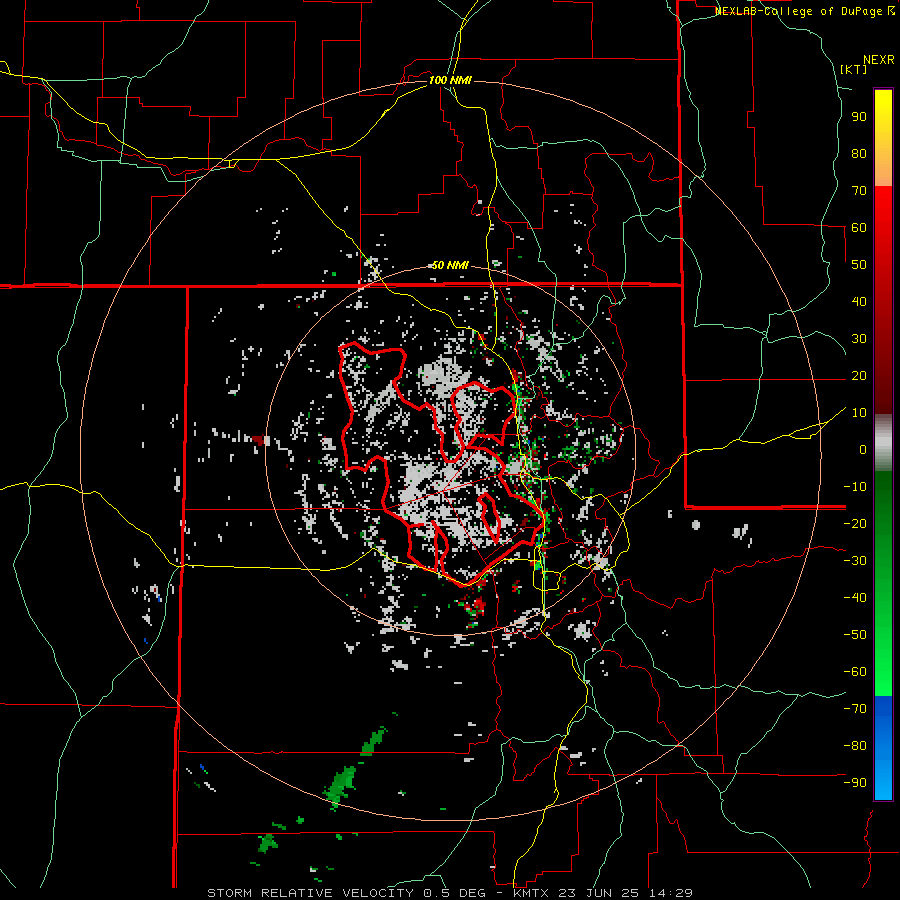The height and width of the screenshot is (900, 900).
Task: Click the 30 value on the velocity scale
Action: click(x=859, y=339)
